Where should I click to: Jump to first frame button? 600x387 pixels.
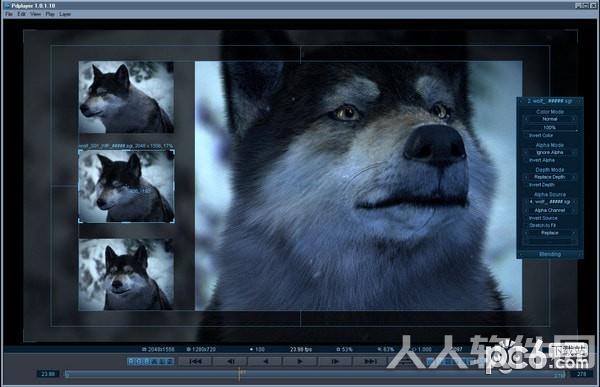196,361
